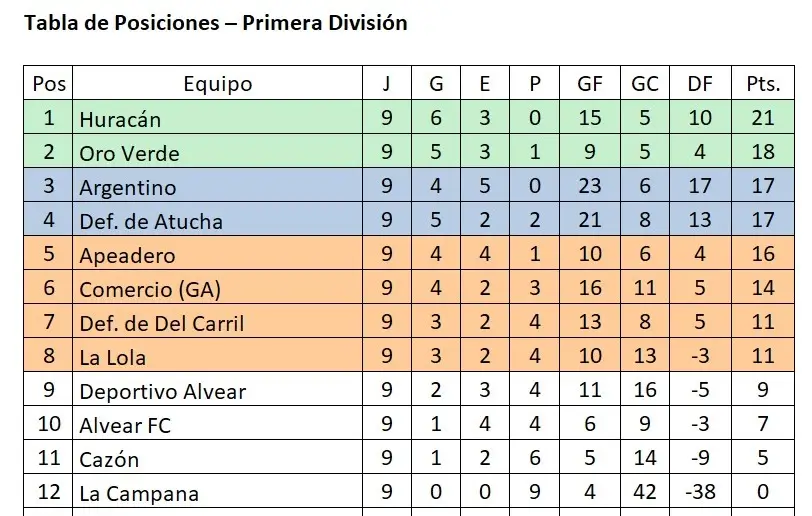Click Huracán's 21 points cell
This screenshot has height=516, width=812.
762,119
